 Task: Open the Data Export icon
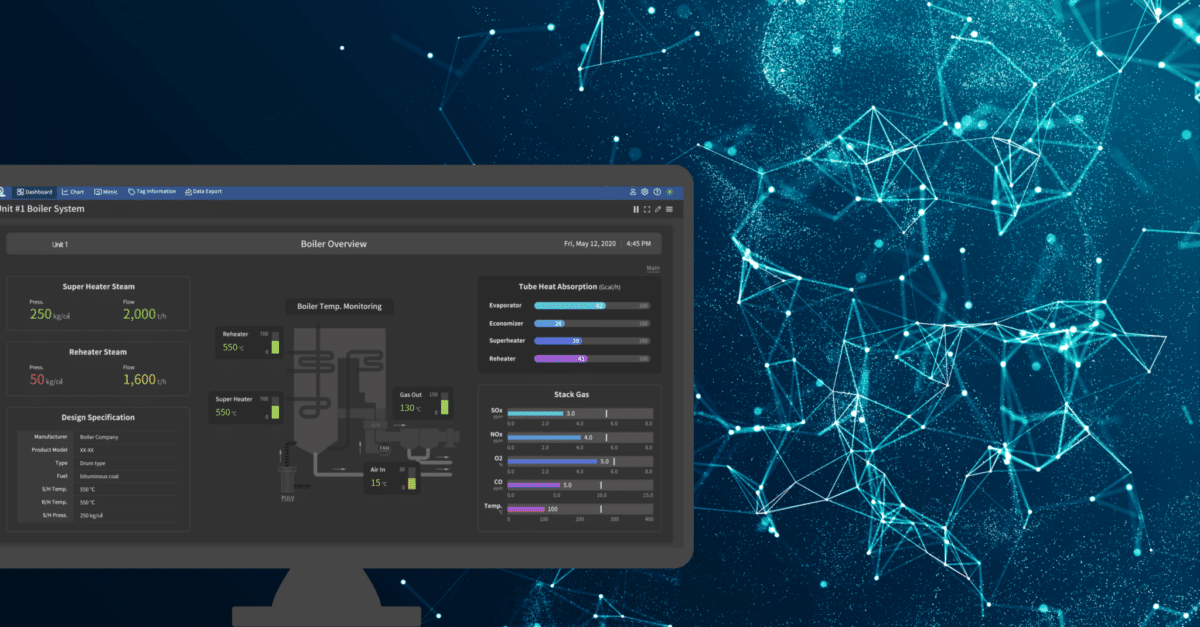[x=190, y=191]
